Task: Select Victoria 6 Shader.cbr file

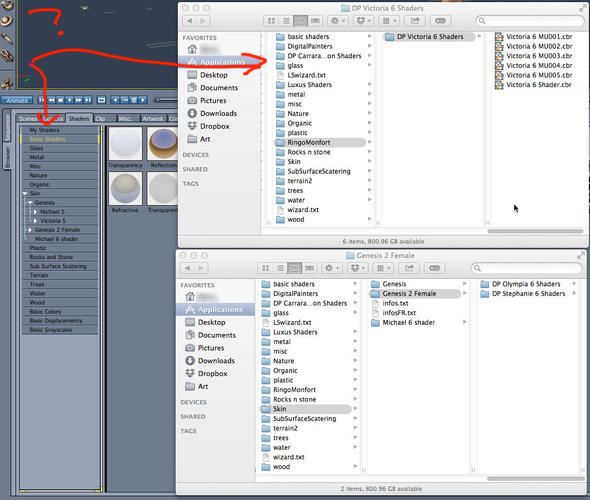Action: point(534,85)
